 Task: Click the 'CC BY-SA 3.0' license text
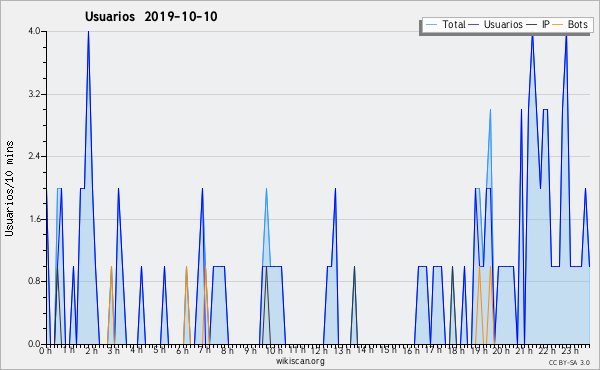tap(569, 363)
